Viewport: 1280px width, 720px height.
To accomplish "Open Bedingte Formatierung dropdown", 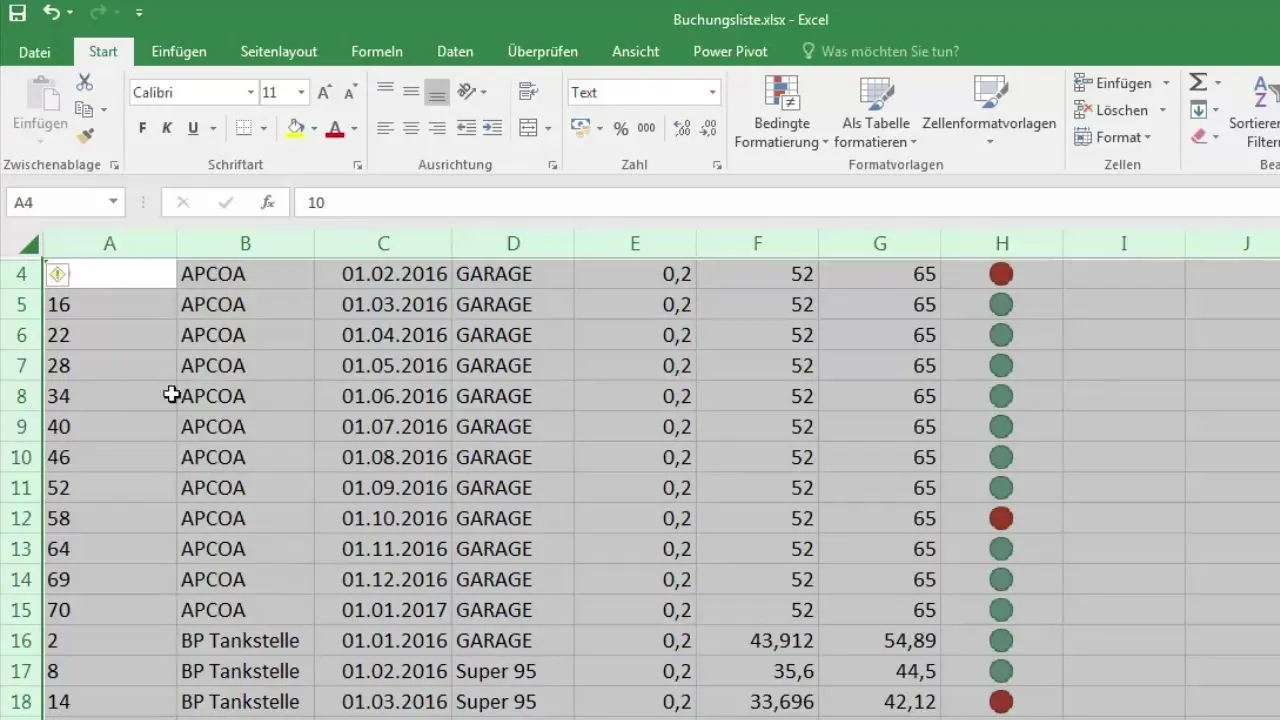I will [781, 112].
